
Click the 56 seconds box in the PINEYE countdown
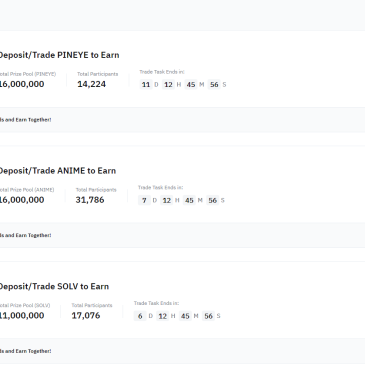tap(214, 85)
